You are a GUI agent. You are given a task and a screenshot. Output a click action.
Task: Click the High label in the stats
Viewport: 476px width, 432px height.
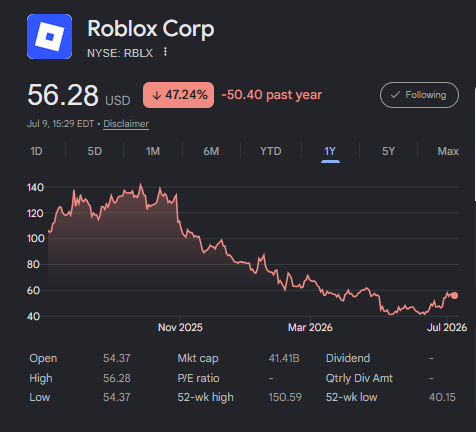41,378
